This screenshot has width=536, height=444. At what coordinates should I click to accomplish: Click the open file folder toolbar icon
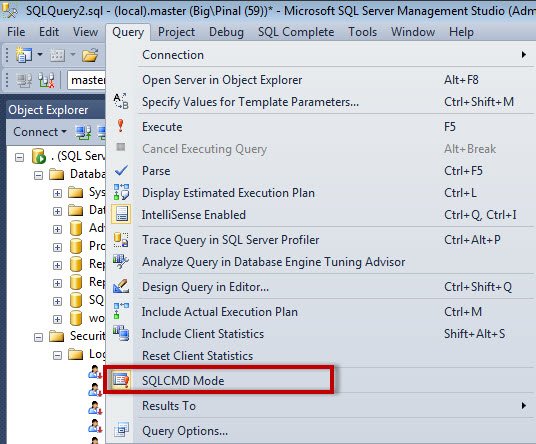pyautogui.click(x=90, y=55)
